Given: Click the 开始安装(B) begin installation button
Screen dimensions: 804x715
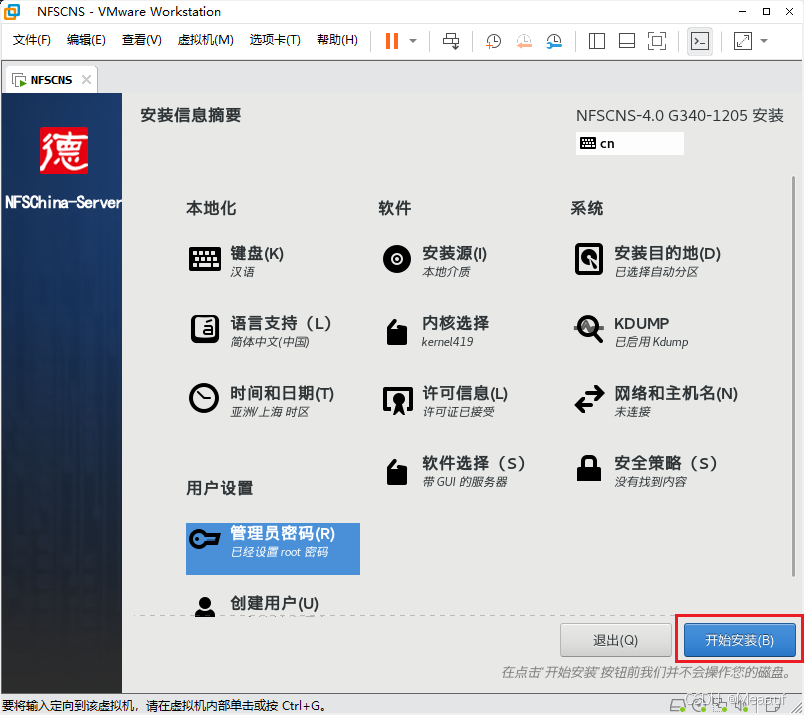Looking at the screenshot, I should coord(739,640).
